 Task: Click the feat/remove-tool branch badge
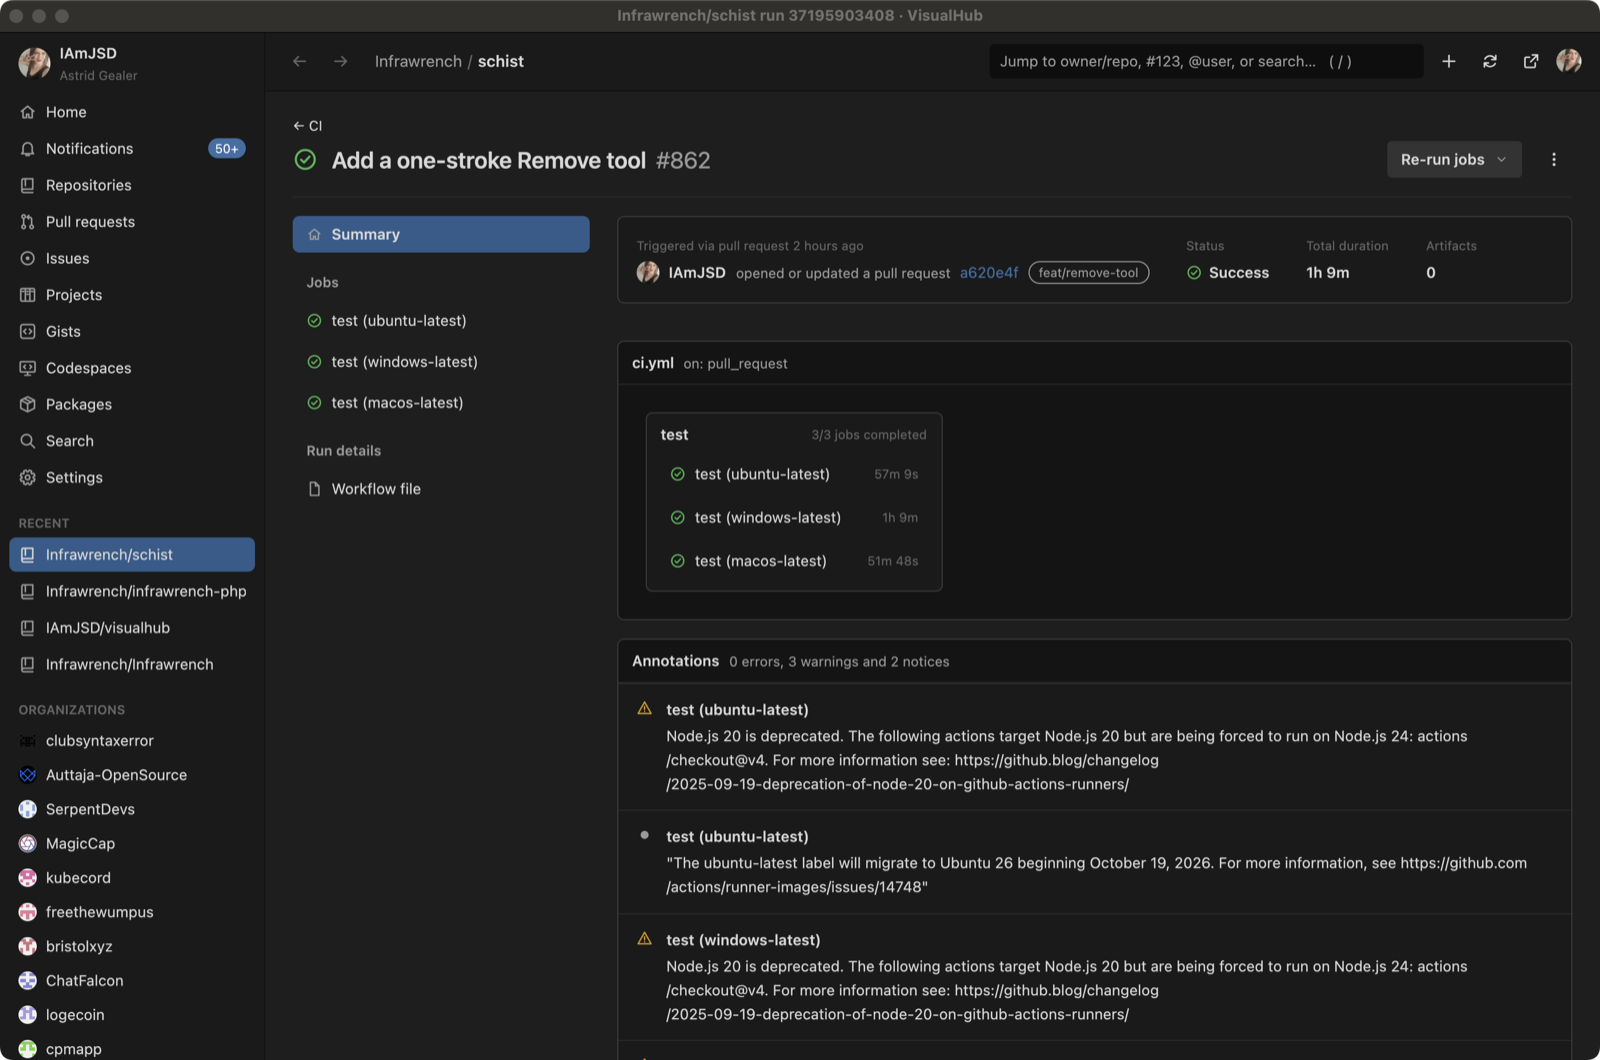pos(1089,273)
